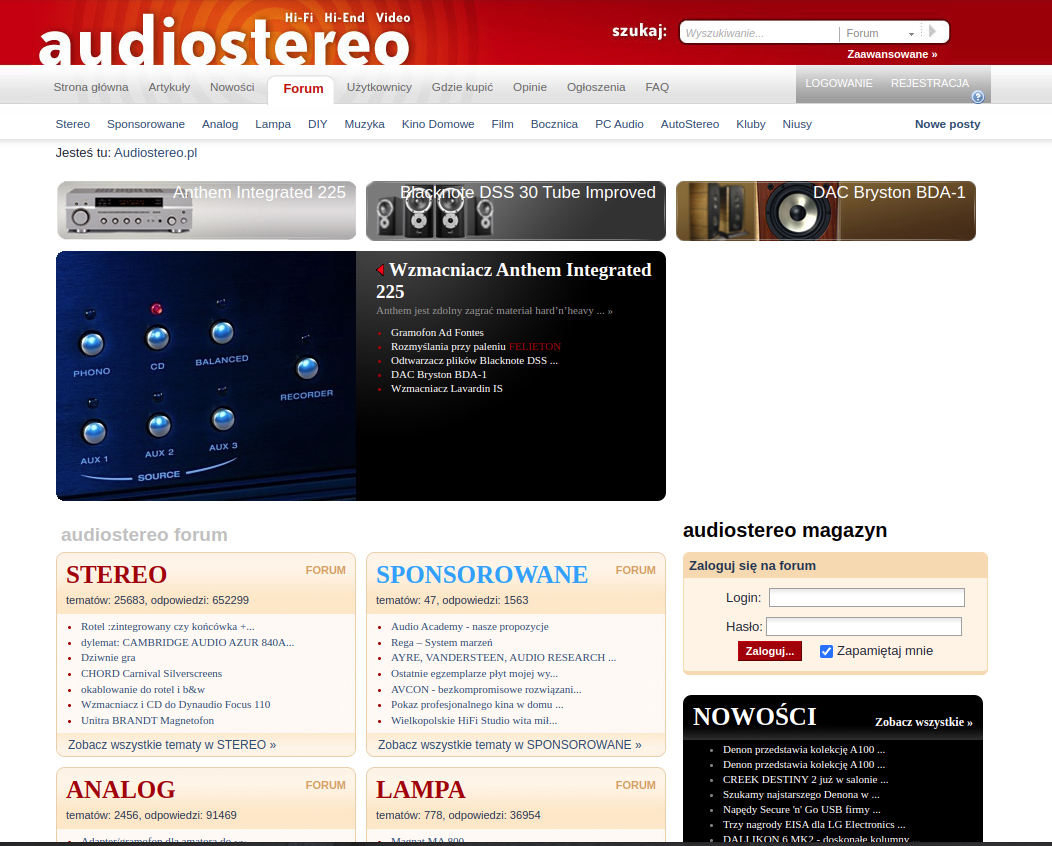Toggle the Zapamiętaj mnie checkbox
This screenshot has width=1052, height=846.
coord(827,651)
